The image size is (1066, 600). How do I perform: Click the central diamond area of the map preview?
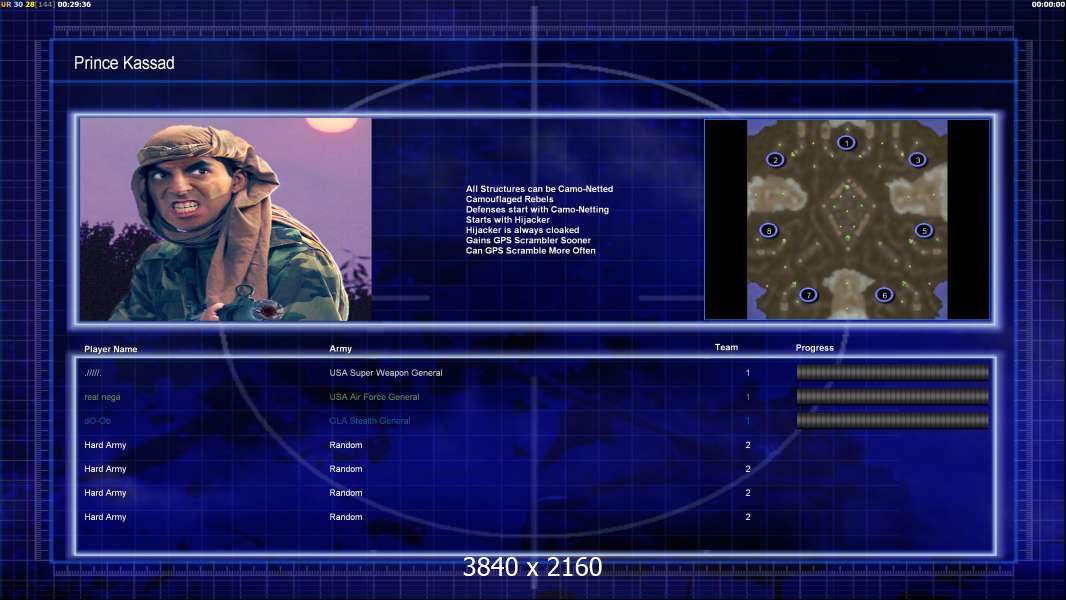click(x=846, y=209)
